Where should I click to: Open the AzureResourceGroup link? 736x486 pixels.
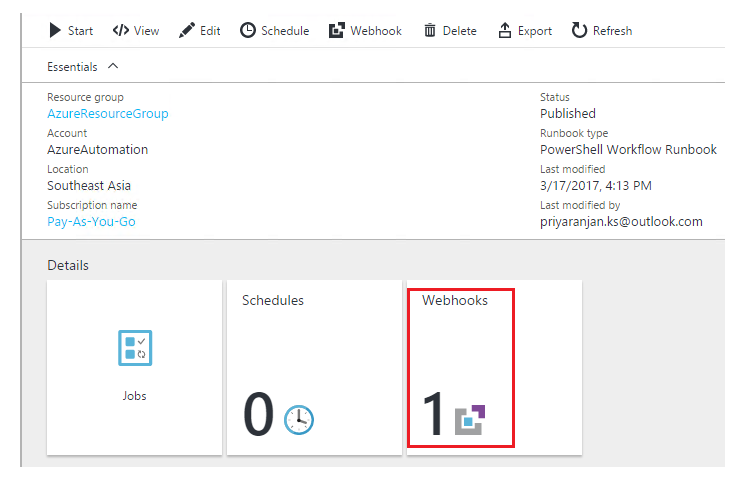(x=107, y=114)
